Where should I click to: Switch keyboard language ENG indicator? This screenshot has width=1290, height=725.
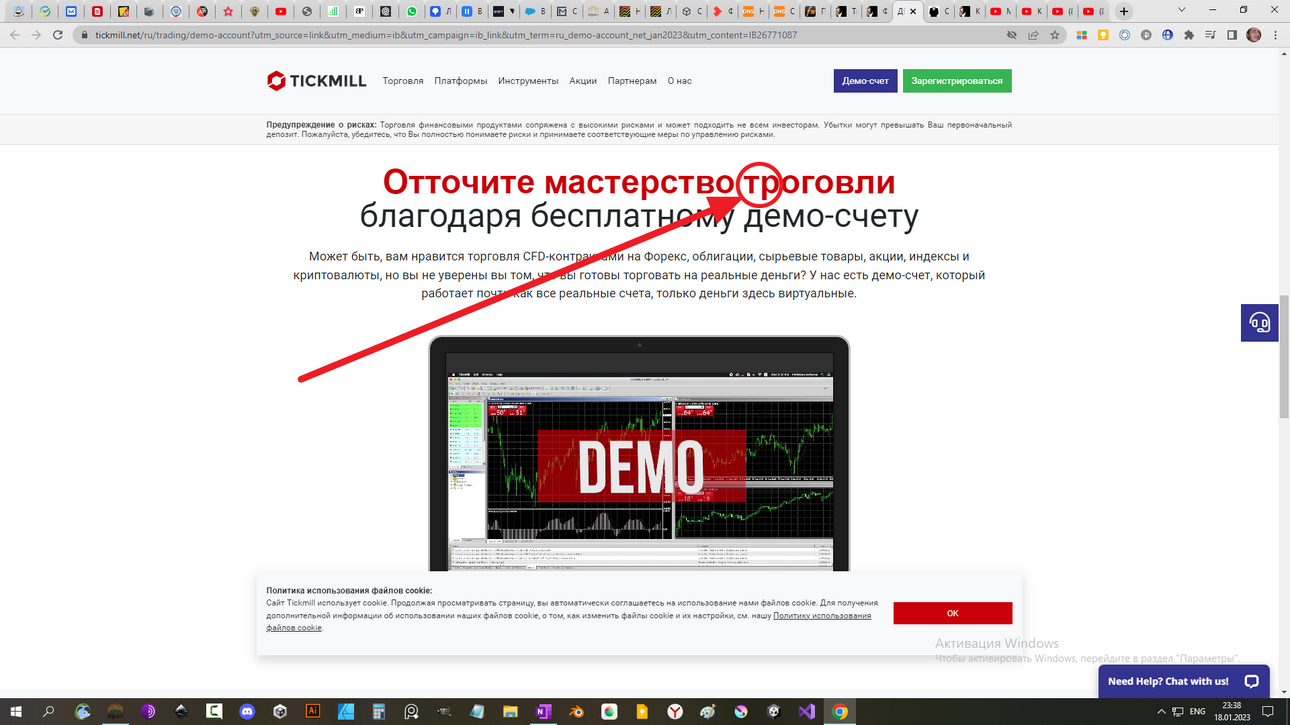1197,712
